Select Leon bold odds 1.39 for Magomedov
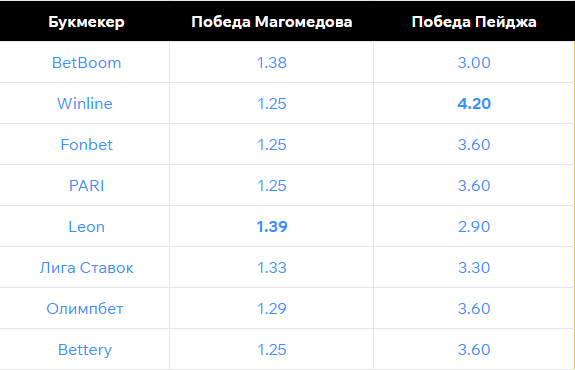 [x=272, y=227]
